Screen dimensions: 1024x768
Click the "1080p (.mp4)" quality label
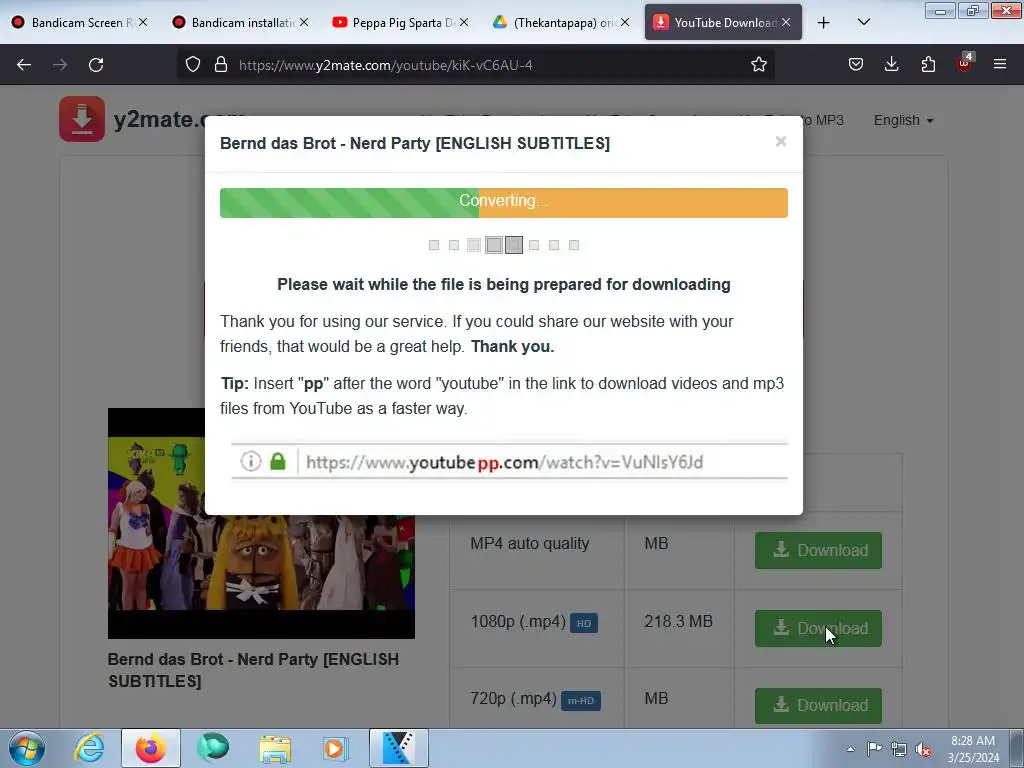pos(518,621)
